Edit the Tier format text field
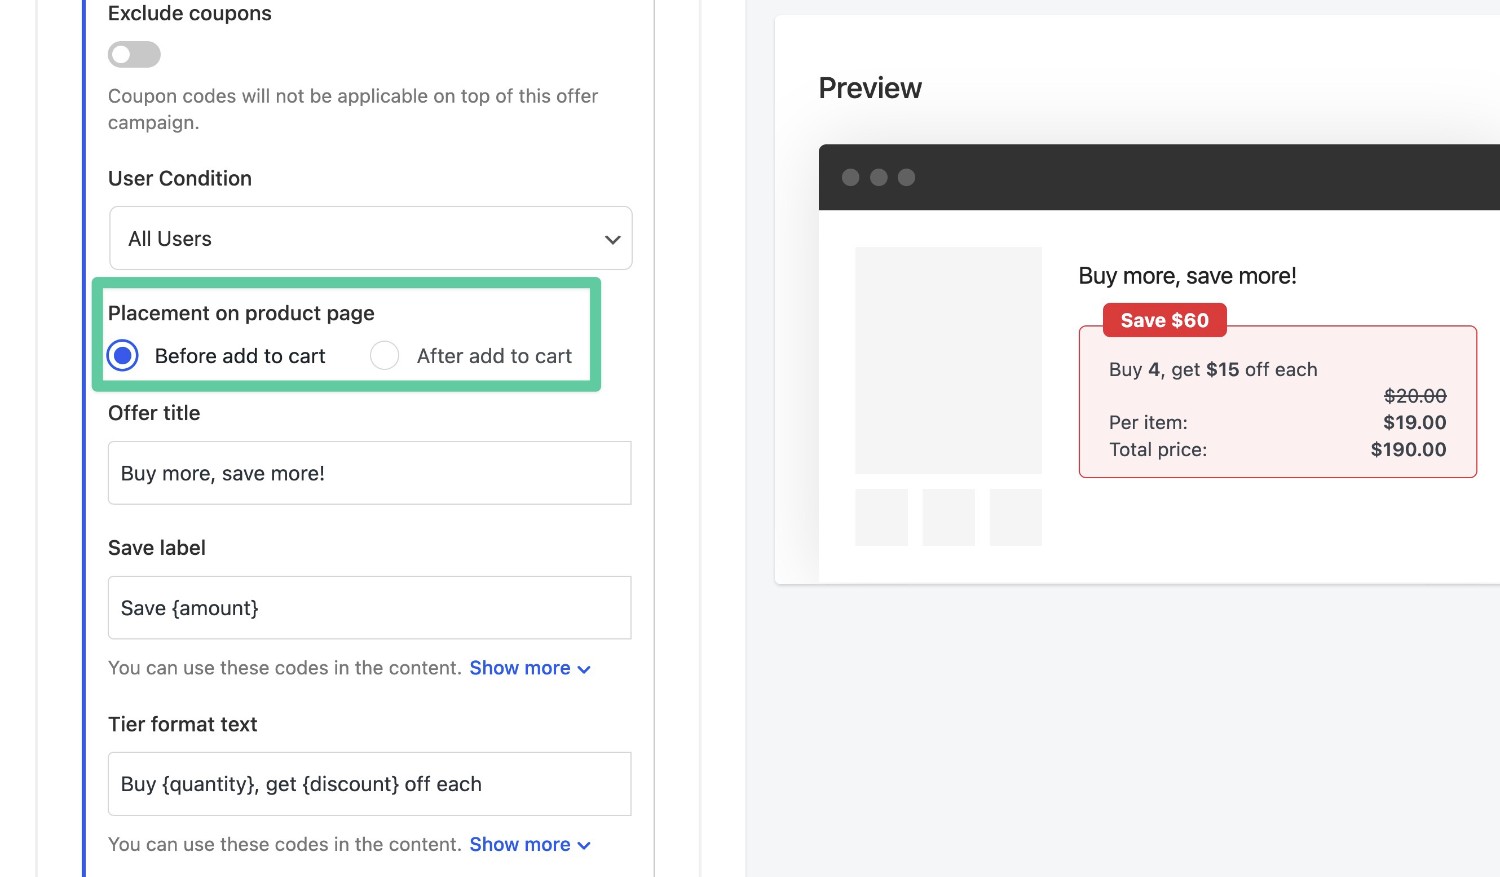Image resolution: width=1500 pixels, height=877 pixels. pyautogui.click(x=370, y=784)
